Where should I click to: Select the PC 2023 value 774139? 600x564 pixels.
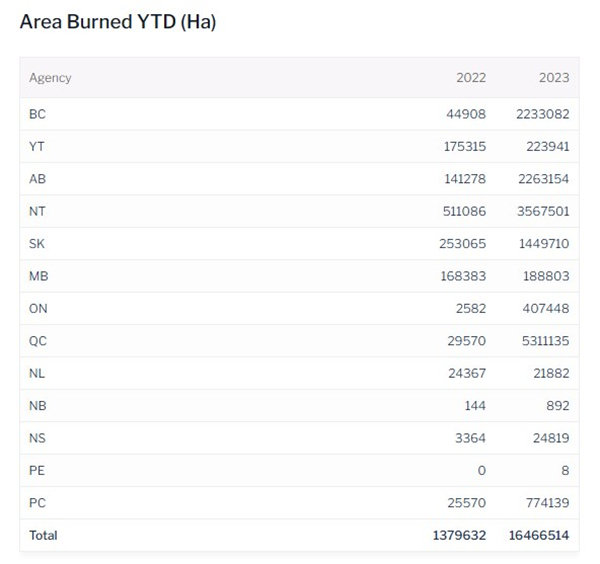tap(546, 503)
